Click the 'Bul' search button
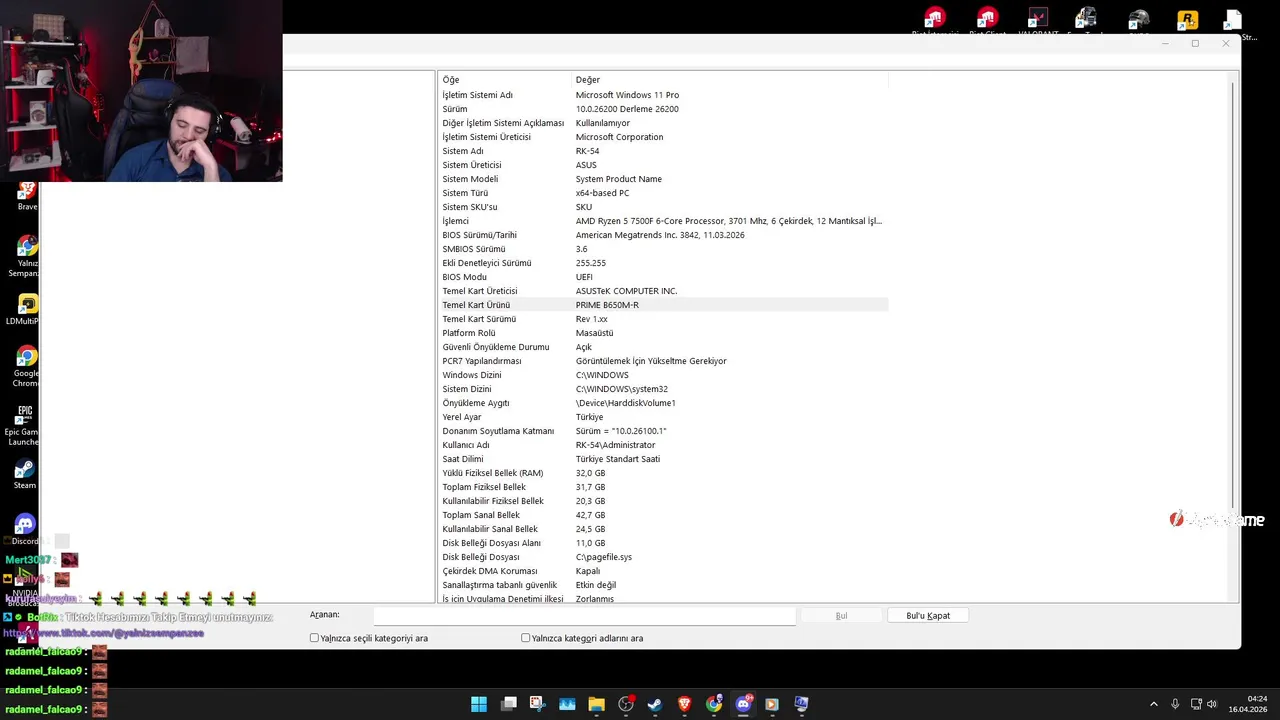The height and width of the screenshot is (720, 1280). [841, 616]
